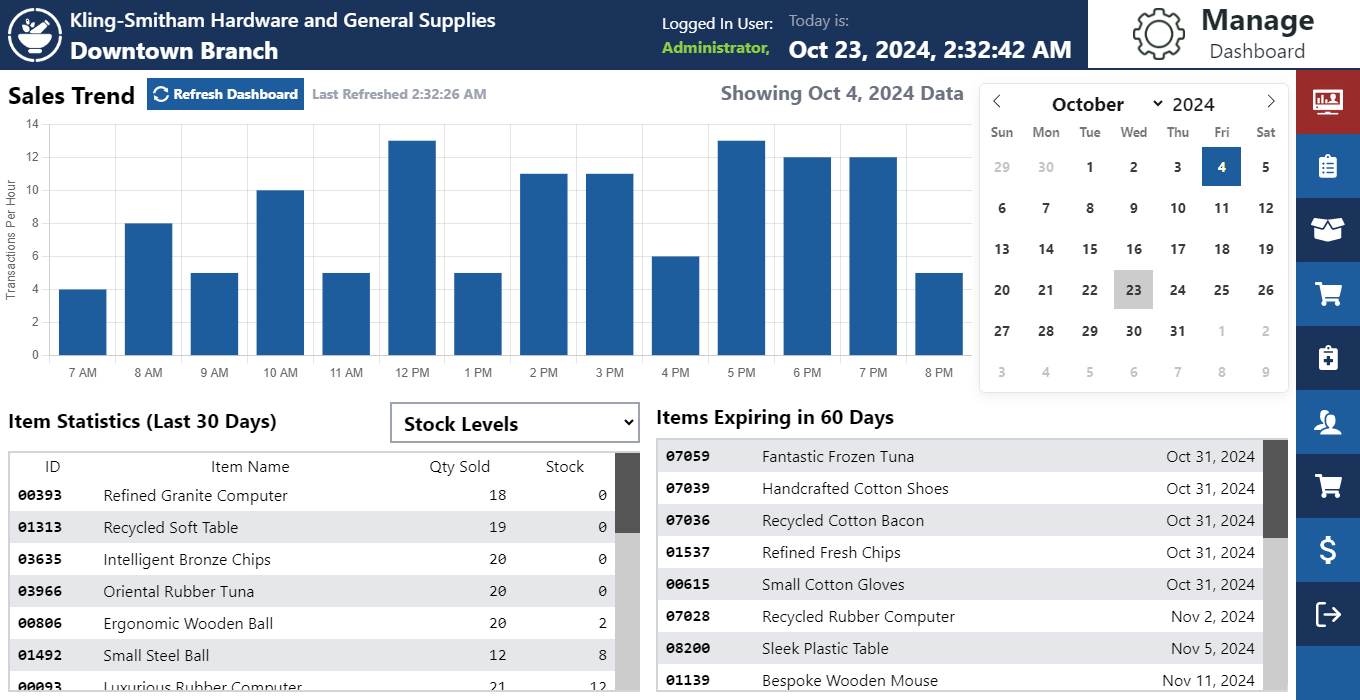Select October 23 on the calendar
Viewport: 1360px width, 700px height.
click(x=1133, y=290)
